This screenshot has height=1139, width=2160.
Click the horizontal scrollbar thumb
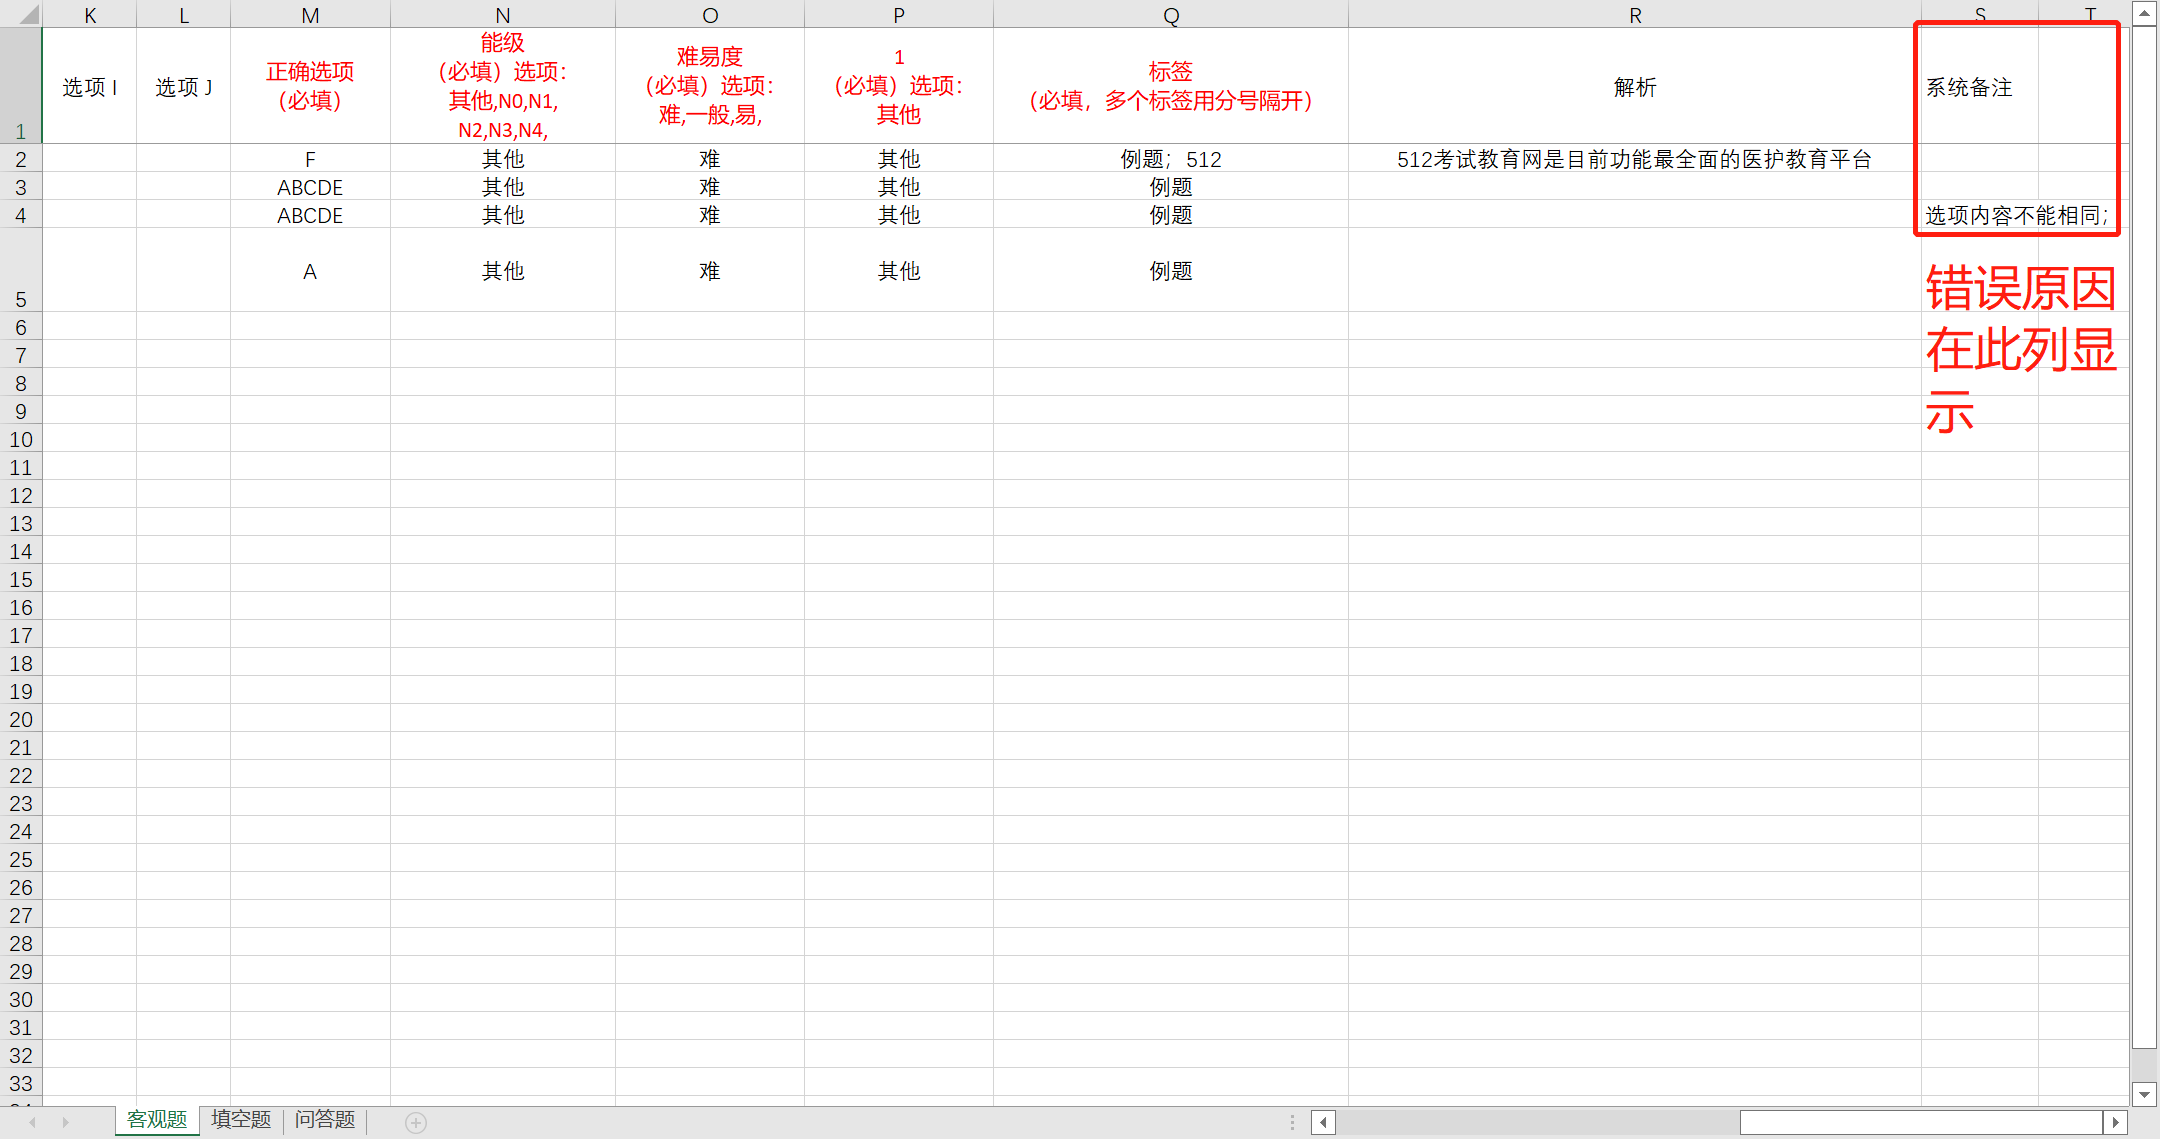(x=1920, y=1122)
